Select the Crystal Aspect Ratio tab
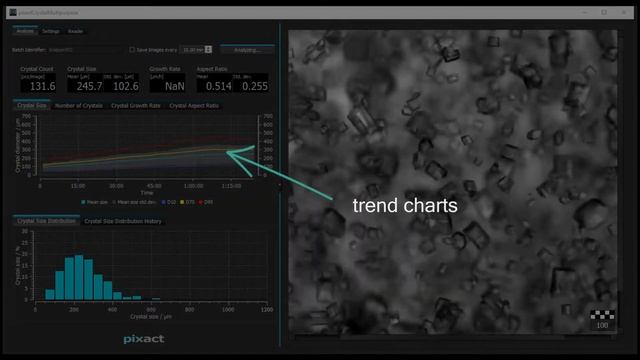The height and width of the screenshot is (360, 640). (194, 105)
